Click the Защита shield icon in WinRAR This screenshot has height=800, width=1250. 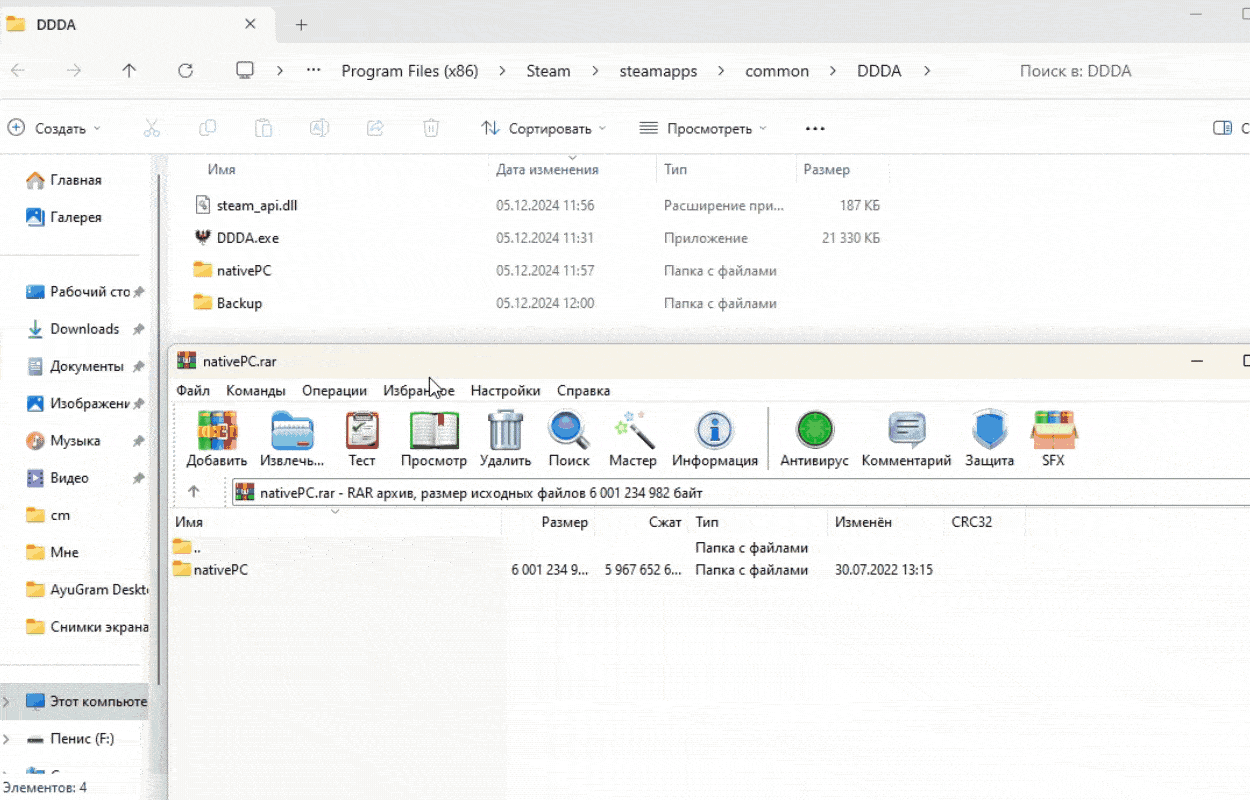pos(989,439)
